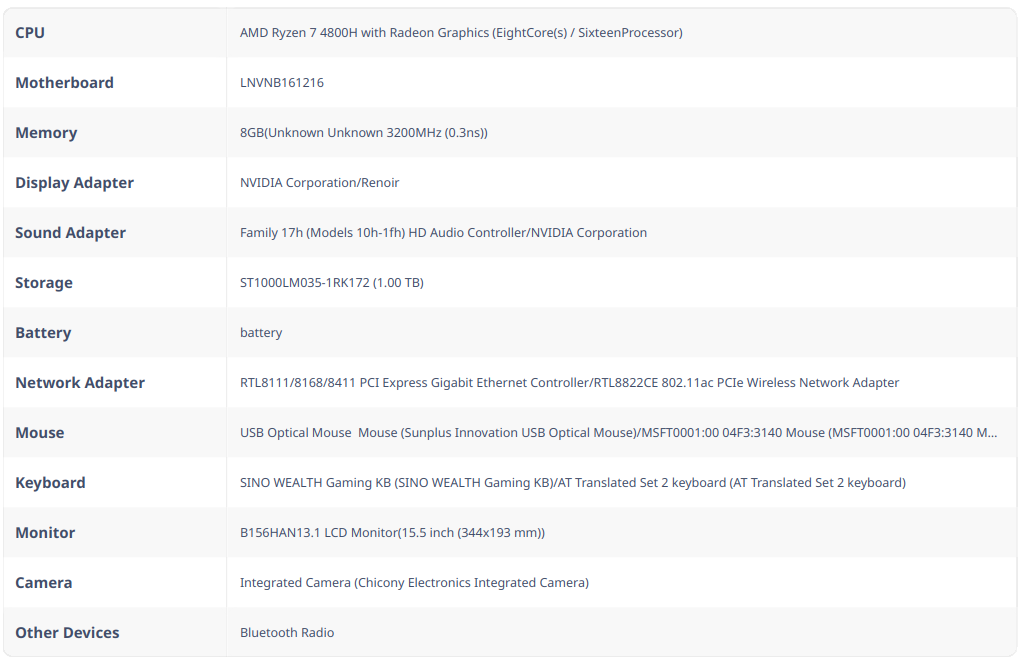Select the Other Devices row label
This screenshot has width=1021, height=668.
[x=67, y=632]
